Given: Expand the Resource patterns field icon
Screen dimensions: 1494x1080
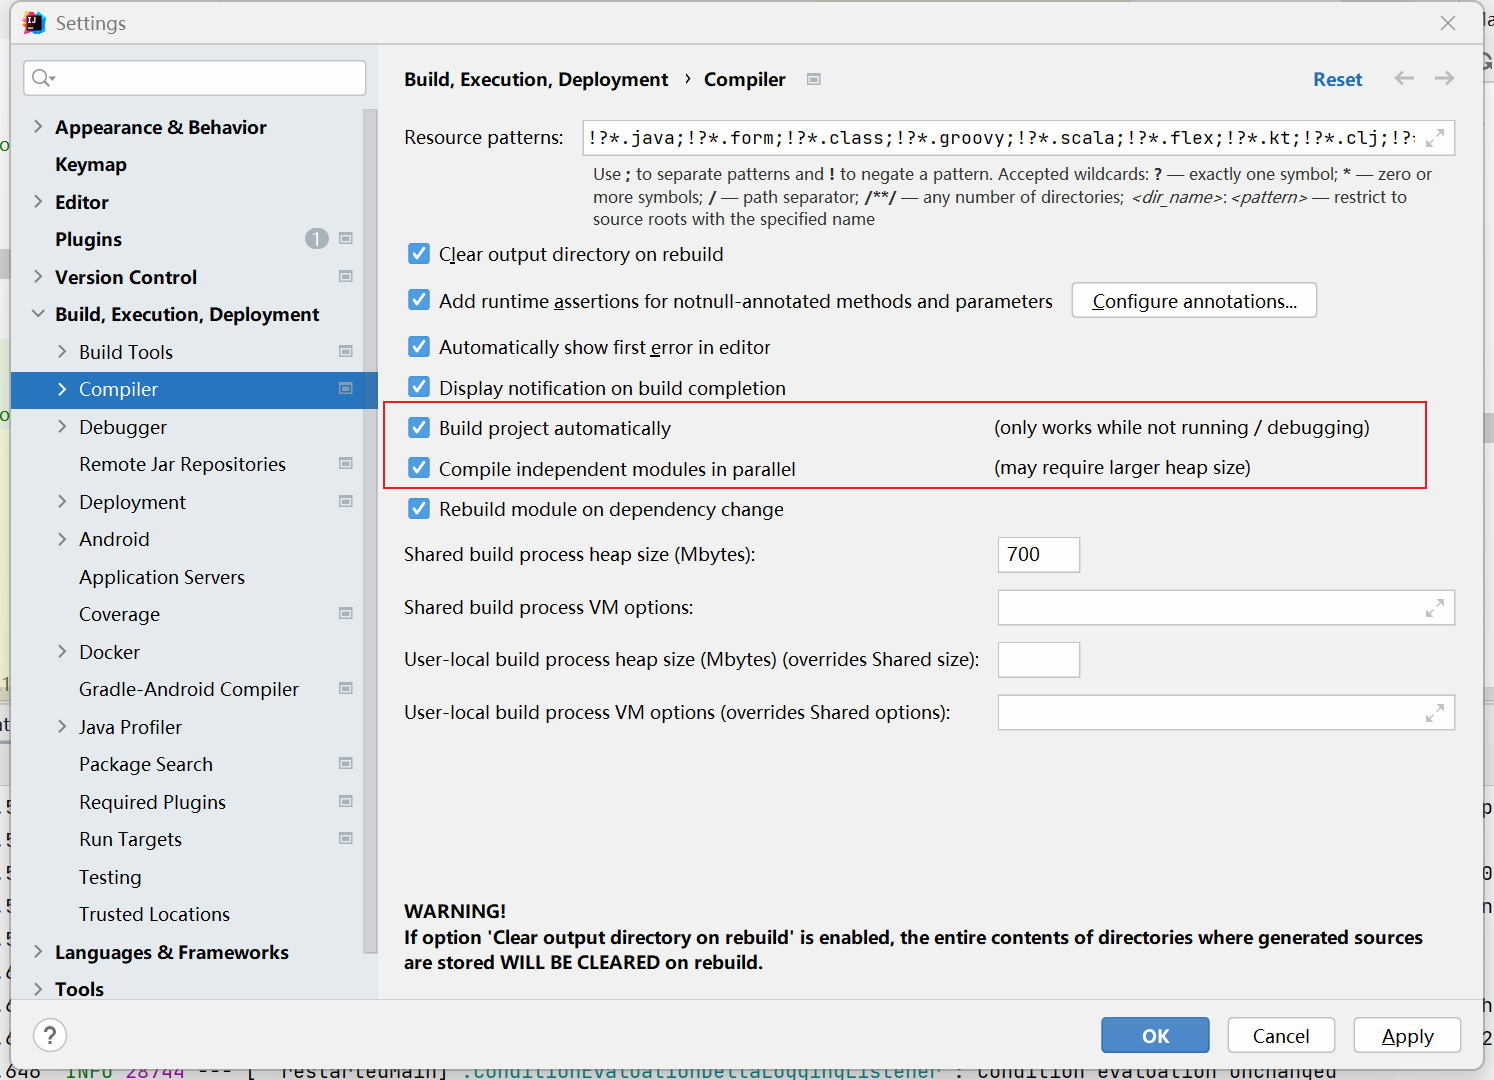Looking at the screenshot, I should coord(1435,138).
